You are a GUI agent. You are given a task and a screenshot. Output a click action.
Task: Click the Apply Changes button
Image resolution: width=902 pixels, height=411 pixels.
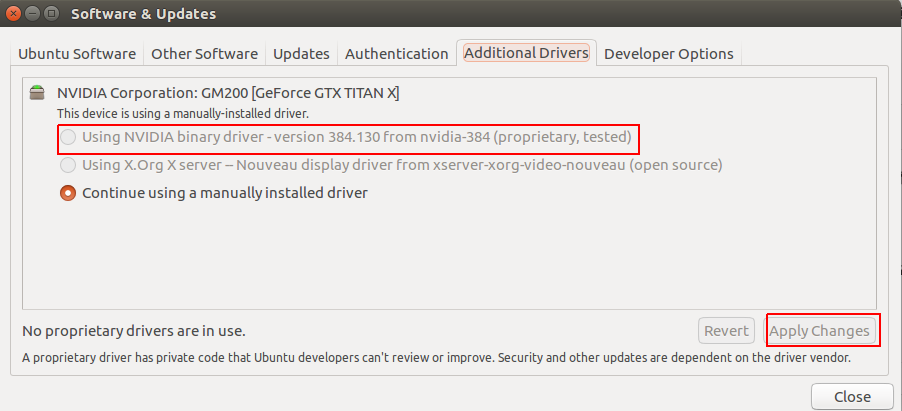point(819,331)
